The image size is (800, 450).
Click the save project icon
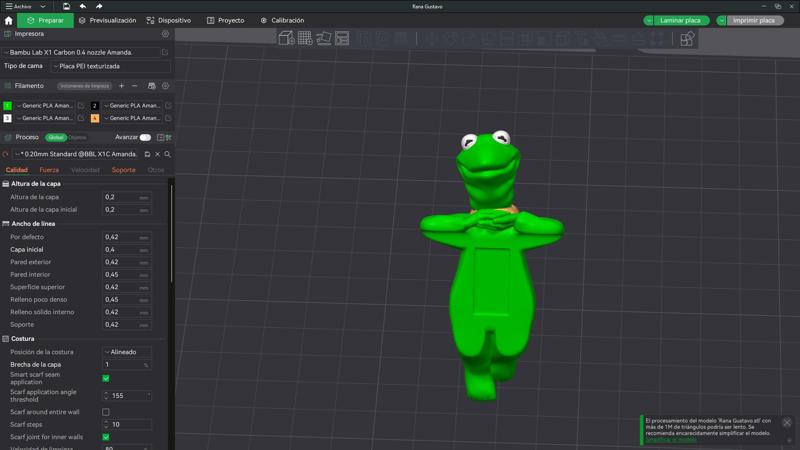pos(66,6)
